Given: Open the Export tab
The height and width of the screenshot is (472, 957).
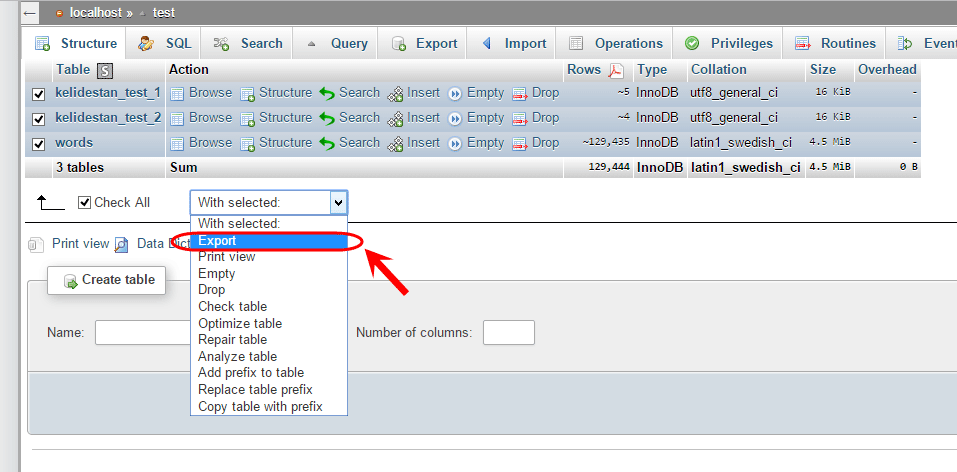Looking at the screenshot, I should point(423,43).
